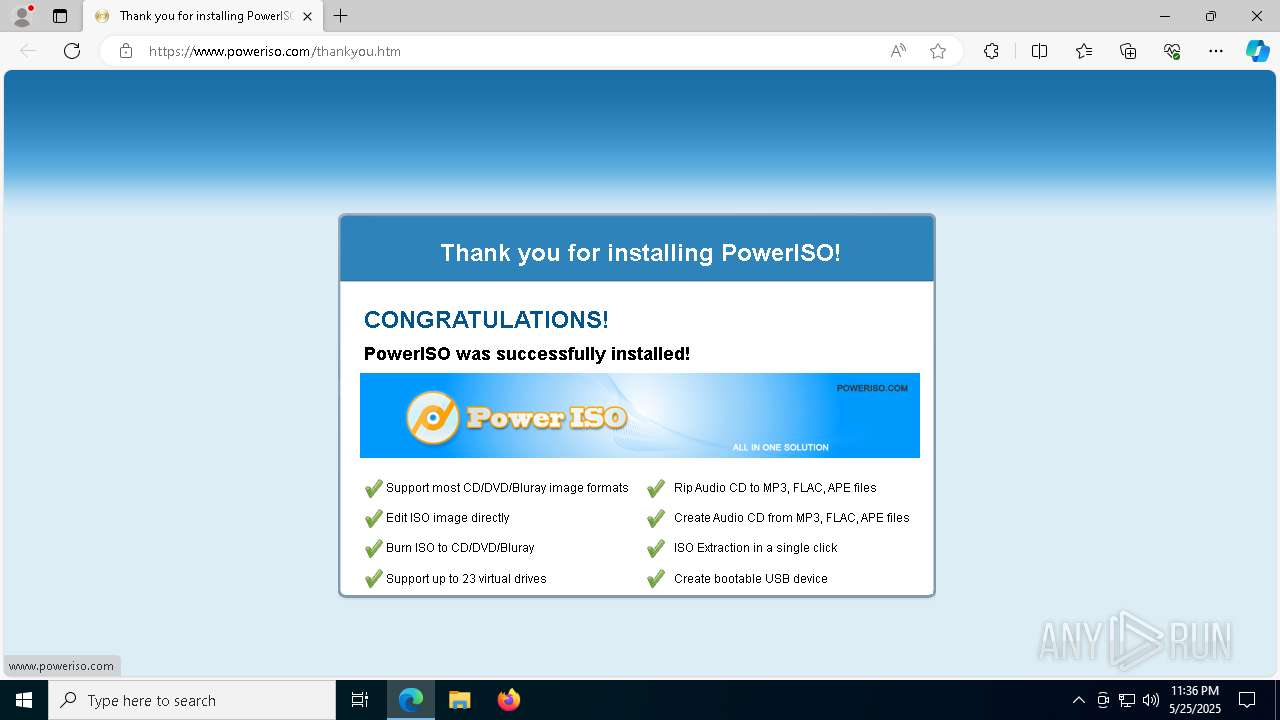Open the Edge profile icon
This screenshot has width=1280, height=720.
[22, 16]
